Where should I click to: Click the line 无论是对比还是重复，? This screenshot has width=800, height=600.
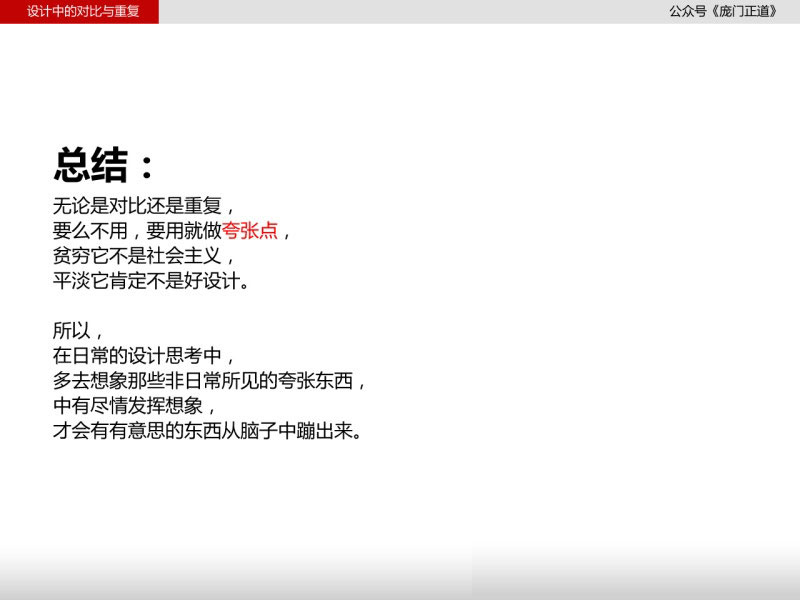pos(144,206)
